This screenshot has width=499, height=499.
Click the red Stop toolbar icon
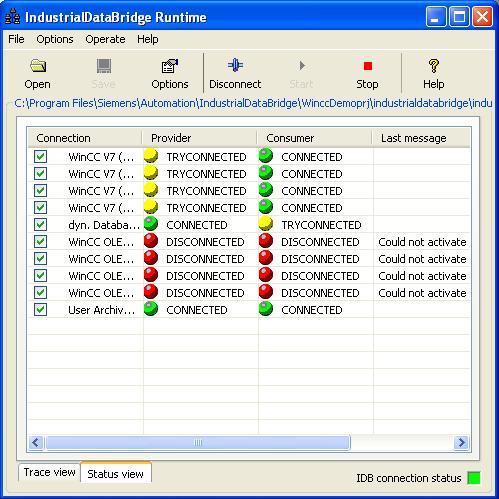(368, 66)
